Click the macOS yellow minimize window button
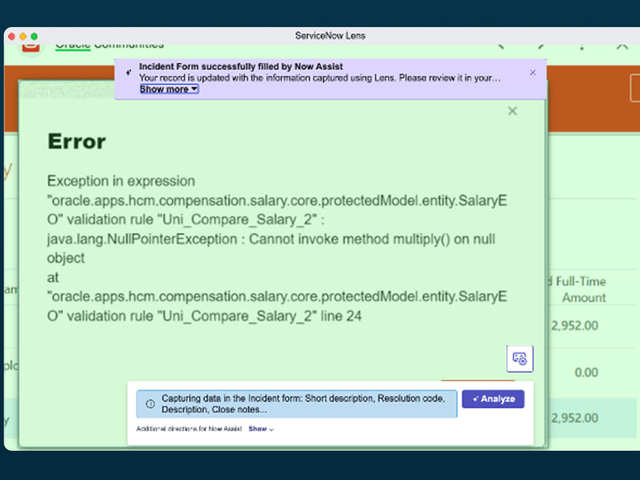This screenshot has width=640, height=480. coord(23,36)
